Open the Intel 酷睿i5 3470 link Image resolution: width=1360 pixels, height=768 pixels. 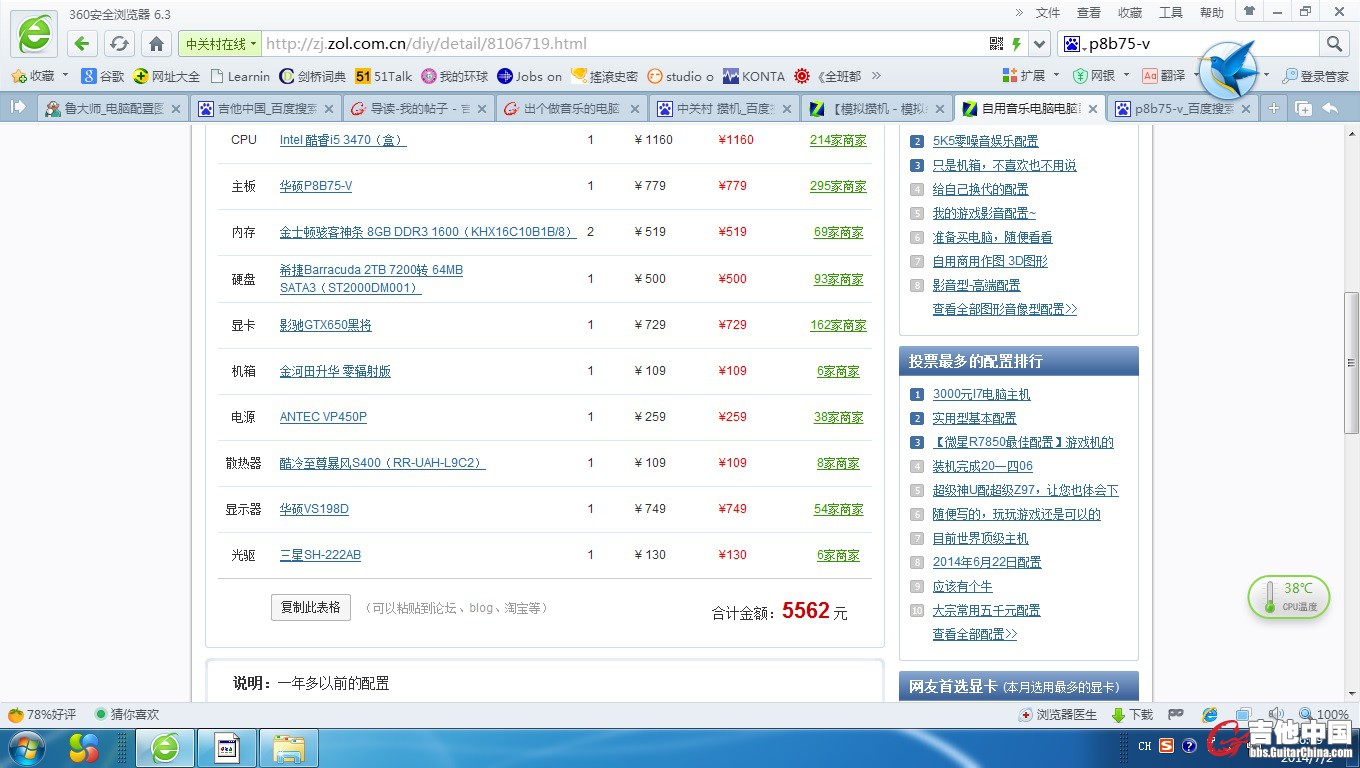coord(343,140)
